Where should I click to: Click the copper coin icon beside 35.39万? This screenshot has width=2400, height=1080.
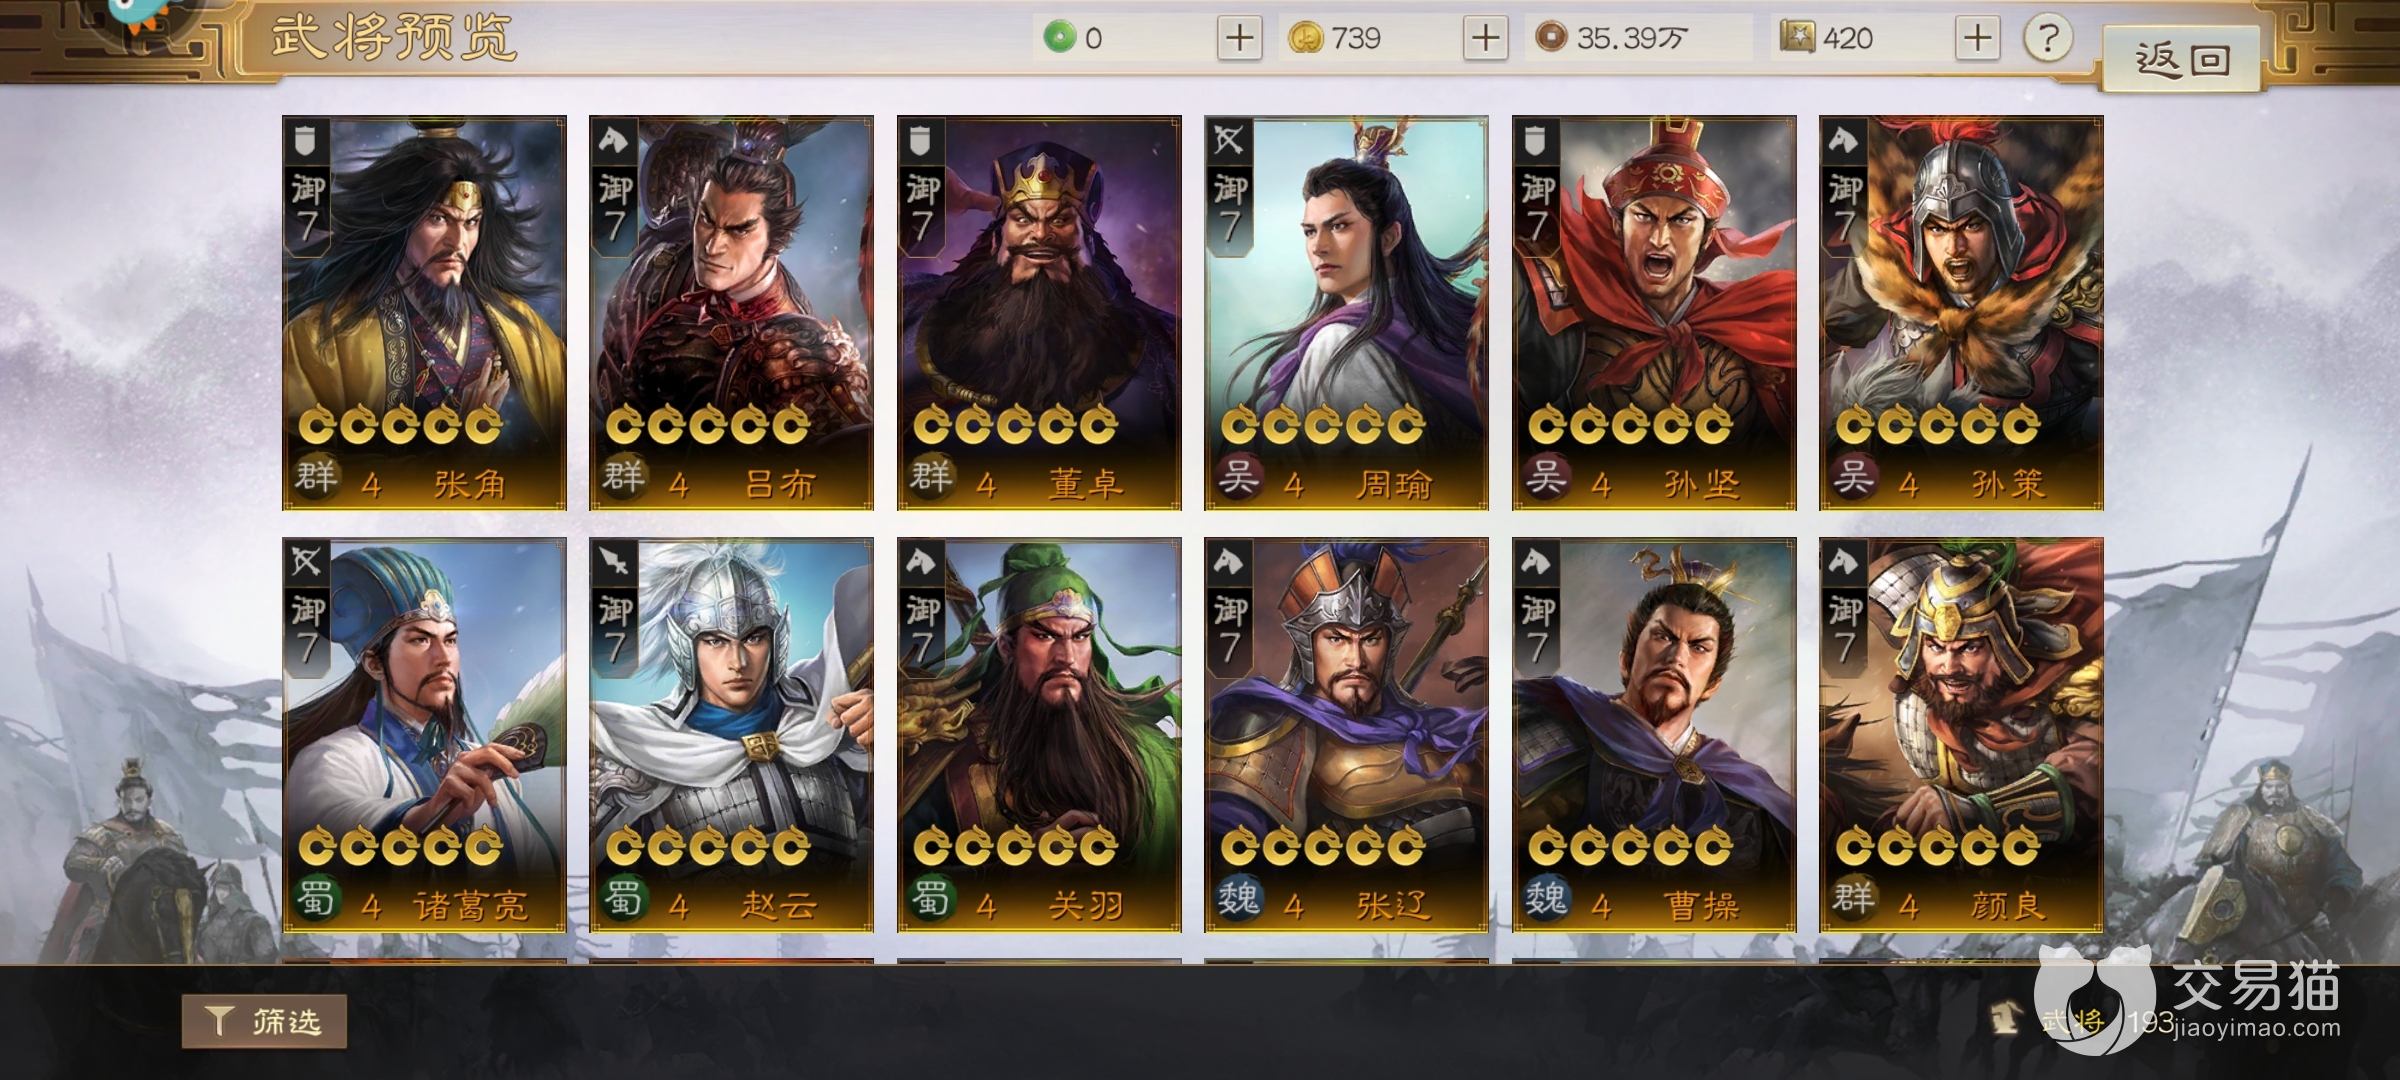[x=1550, y=38]
